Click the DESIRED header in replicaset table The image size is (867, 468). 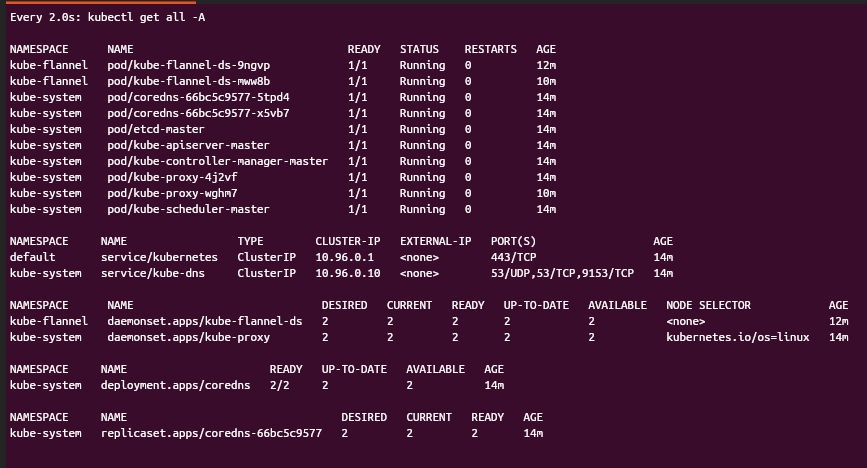(x=364, y=418)
